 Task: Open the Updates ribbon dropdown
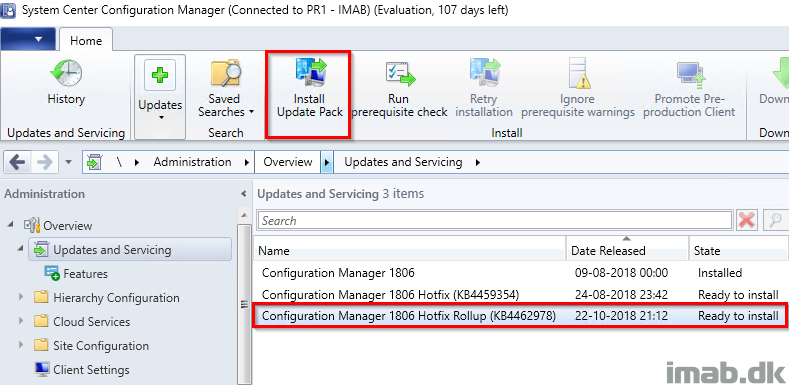160,97
